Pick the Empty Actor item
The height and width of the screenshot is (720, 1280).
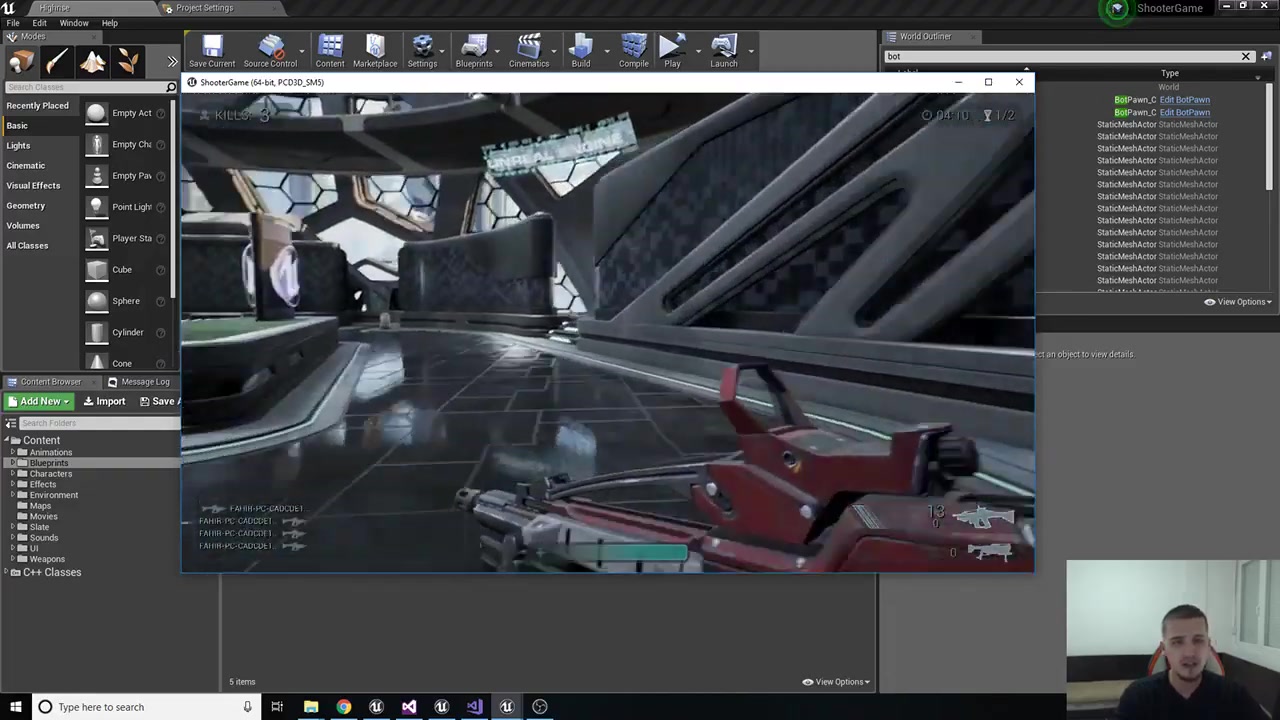(132, 113)
